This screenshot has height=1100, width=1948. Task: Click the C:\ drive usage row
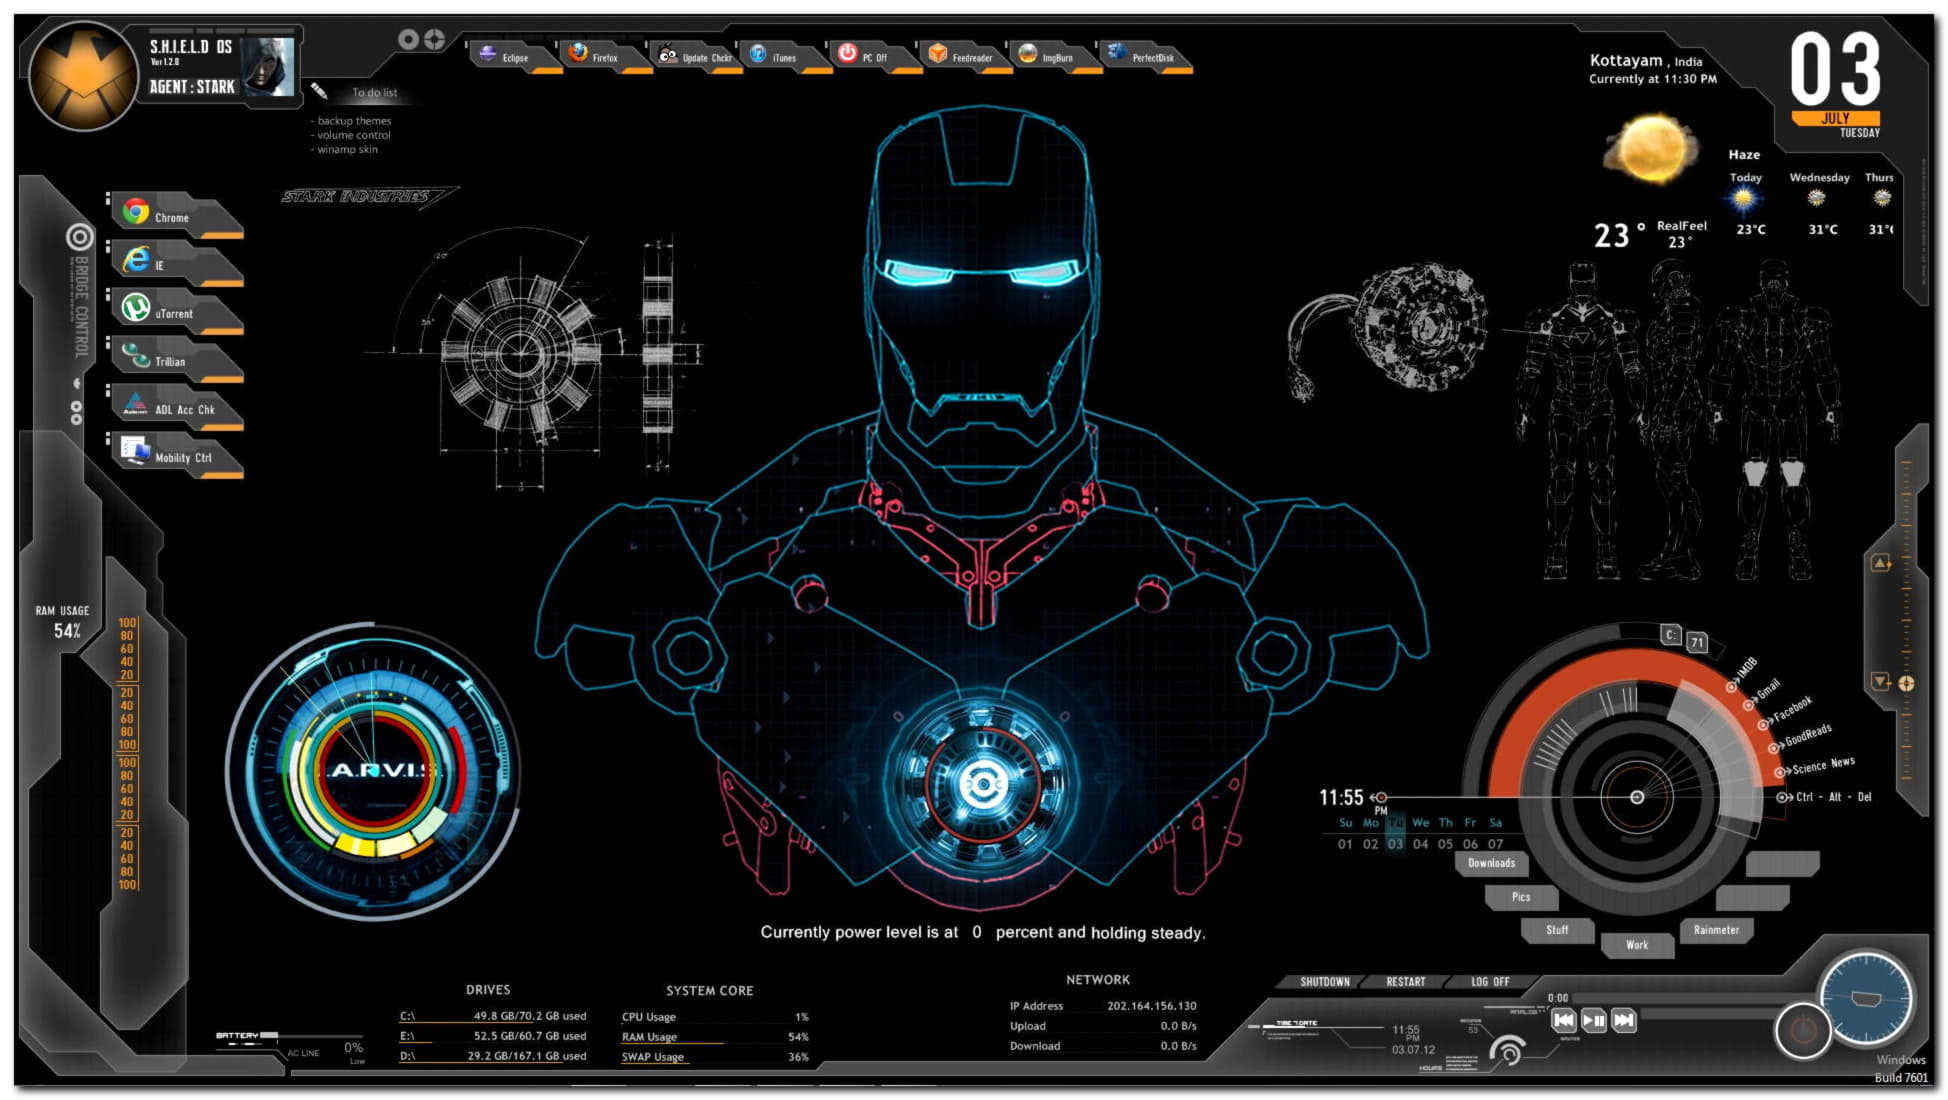click(x=493, y=1016)
